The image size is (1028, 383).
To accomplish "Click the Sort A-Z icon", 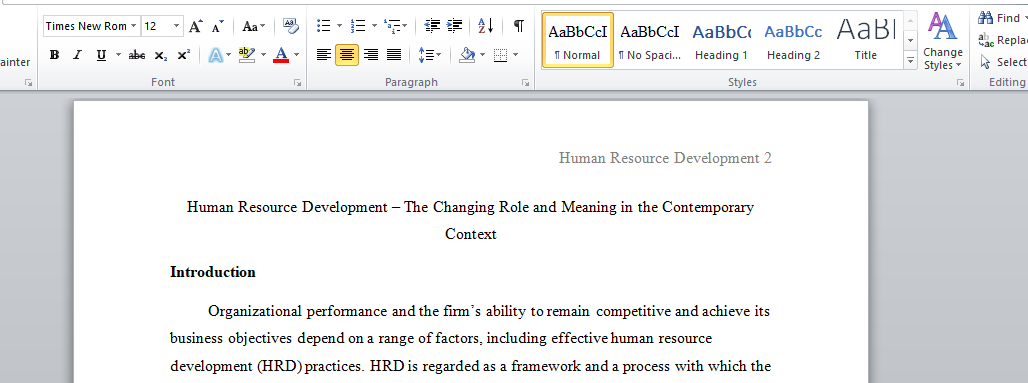I will coord(486,26).
